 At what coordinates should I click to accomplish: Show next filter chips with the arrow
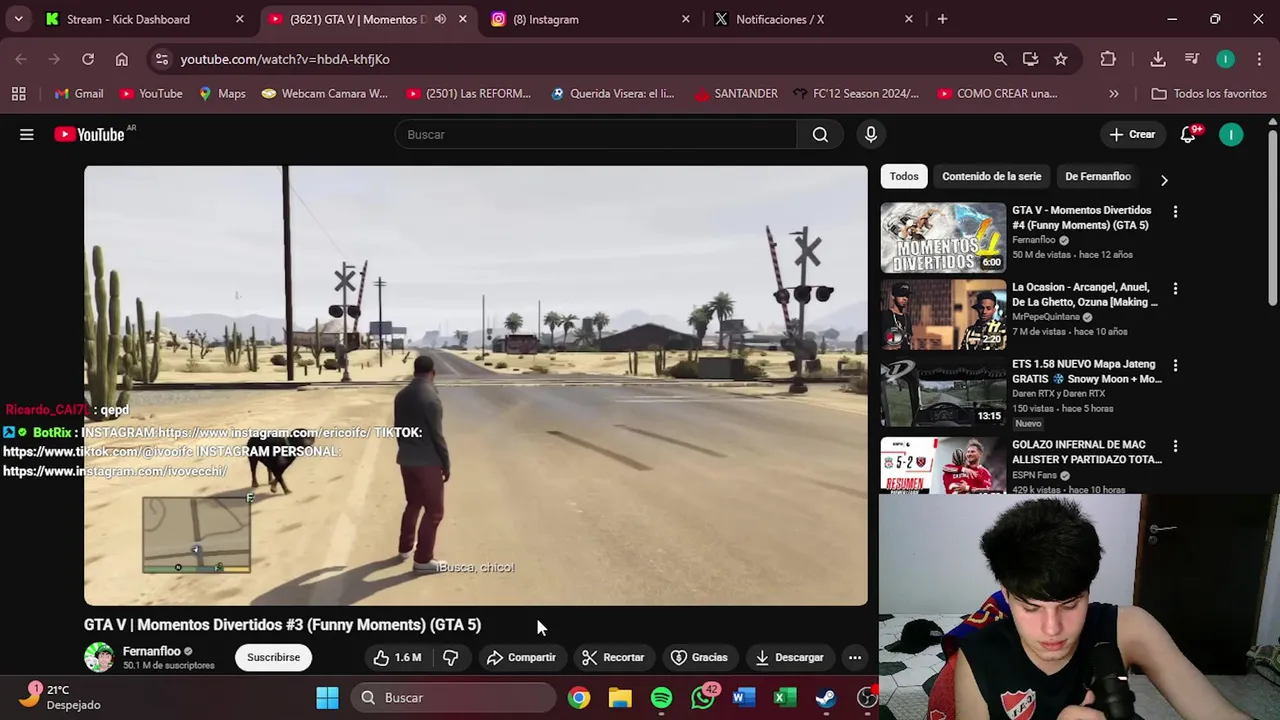[1164, 180]
